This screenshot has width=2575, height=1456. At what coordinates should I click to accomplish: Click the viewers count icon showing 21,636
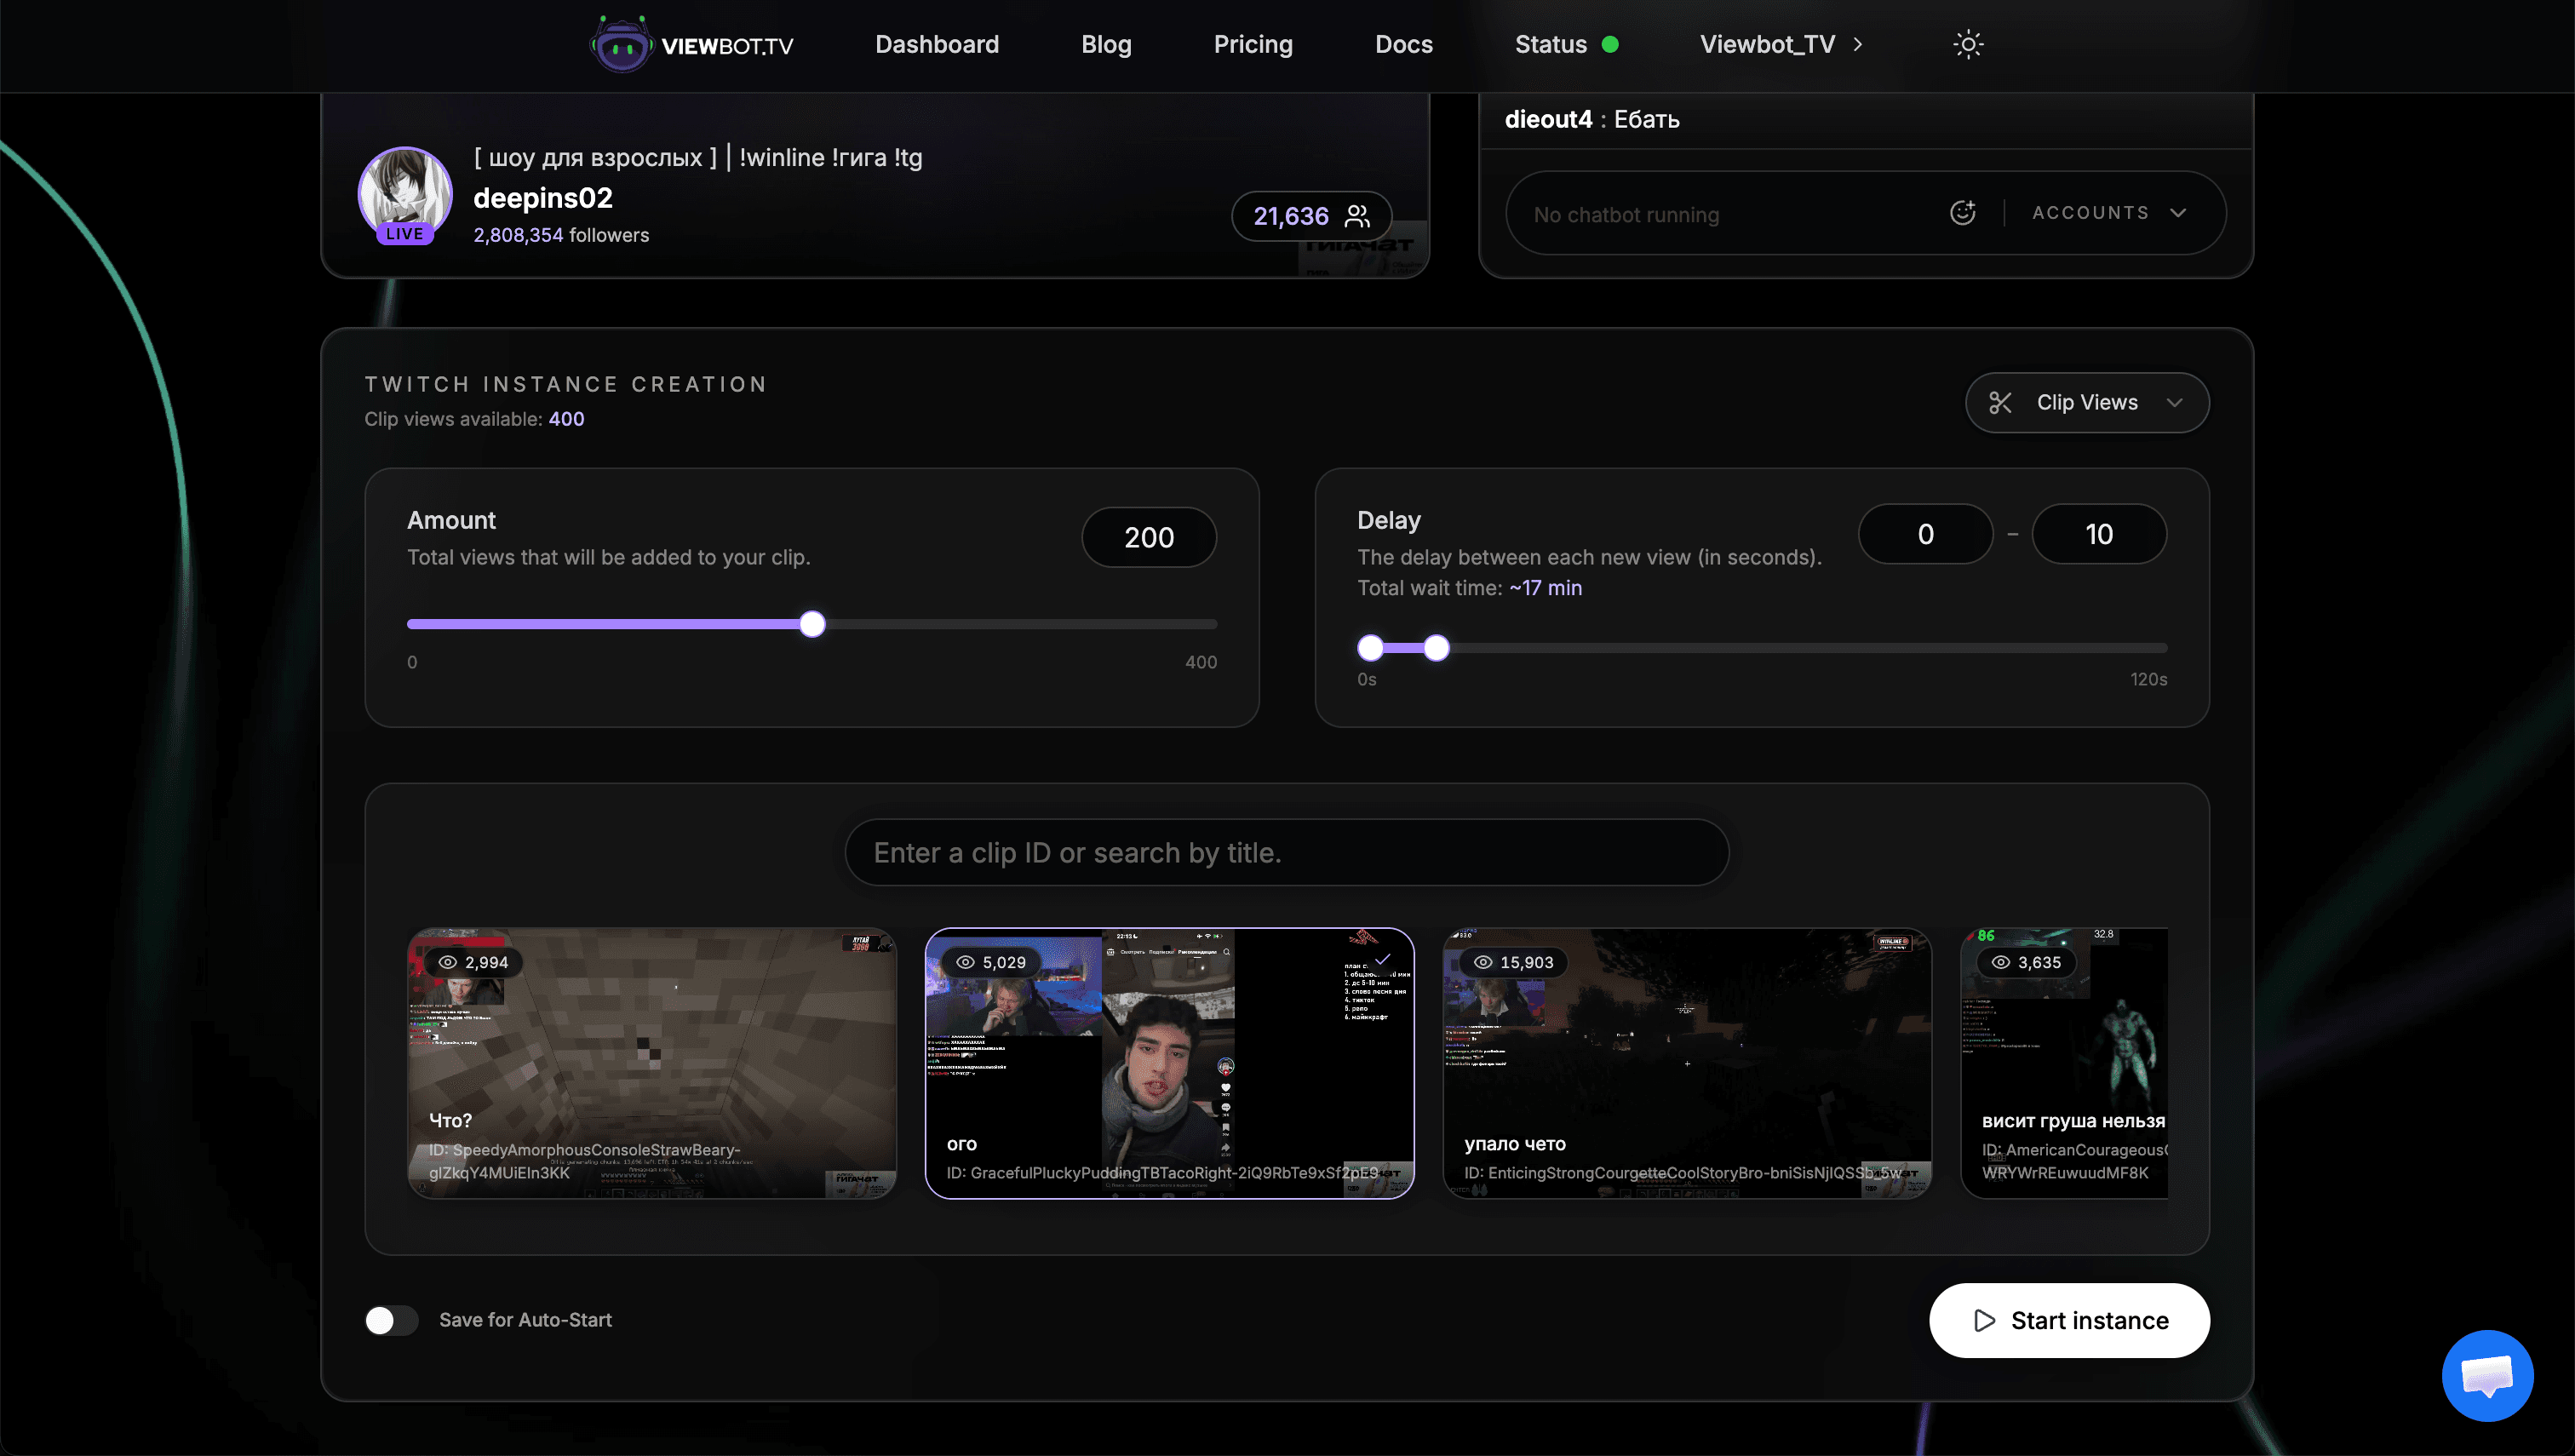[1358, 215]
